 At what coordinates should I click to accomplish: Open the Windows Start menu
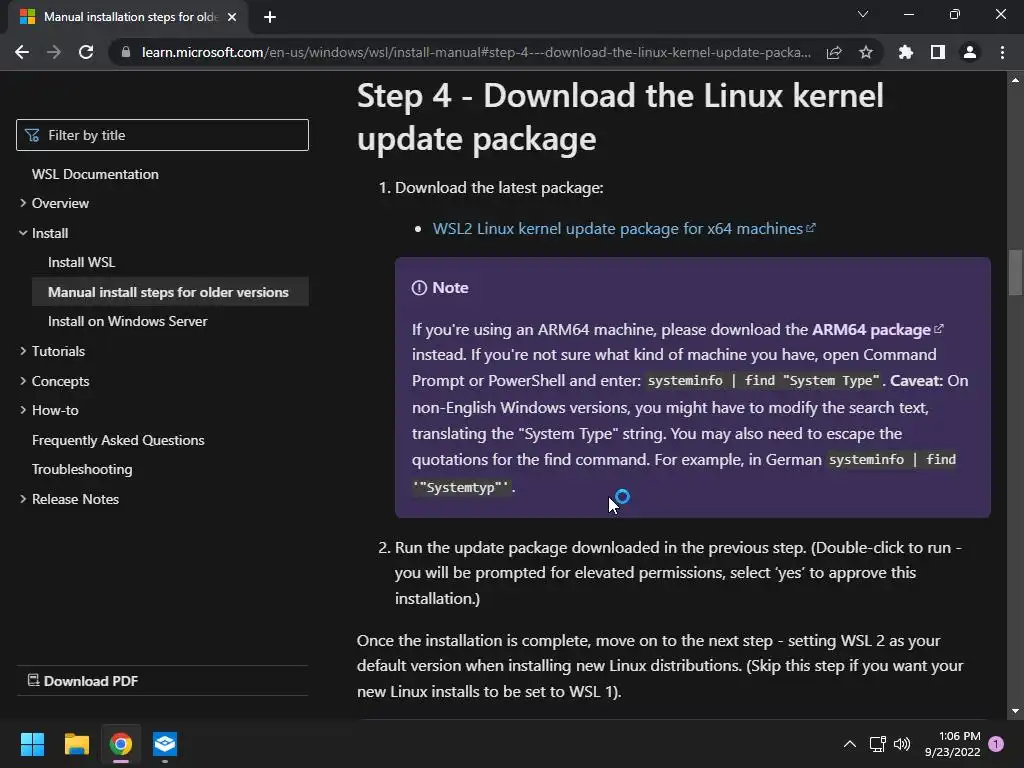pyautogui.click(x=32, y=744)
